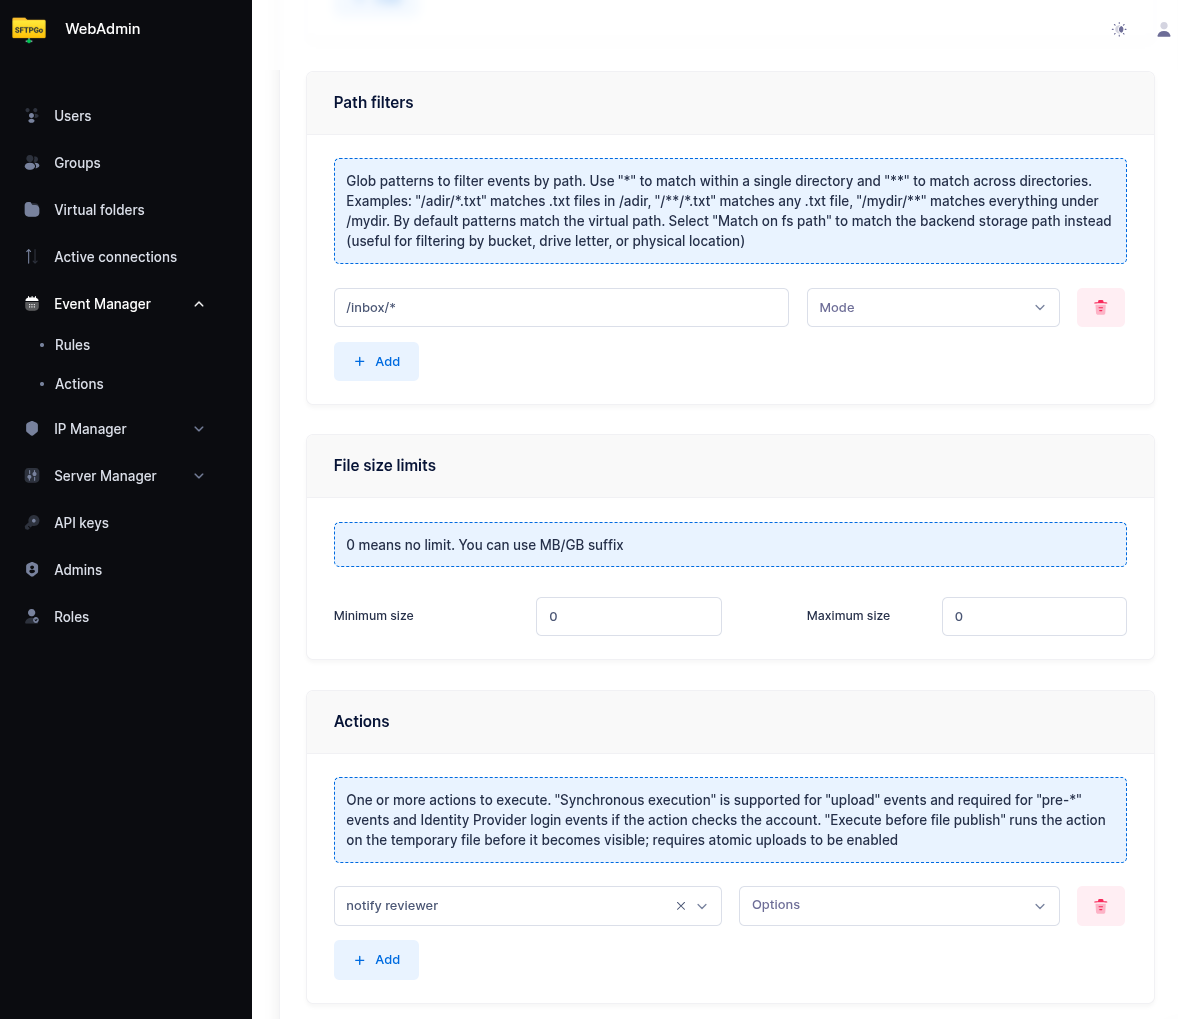This screenshot has height=1019, width=1178.
Task: Open the user profile icon
Action: pyautogui.click(x=1163, y=30)
